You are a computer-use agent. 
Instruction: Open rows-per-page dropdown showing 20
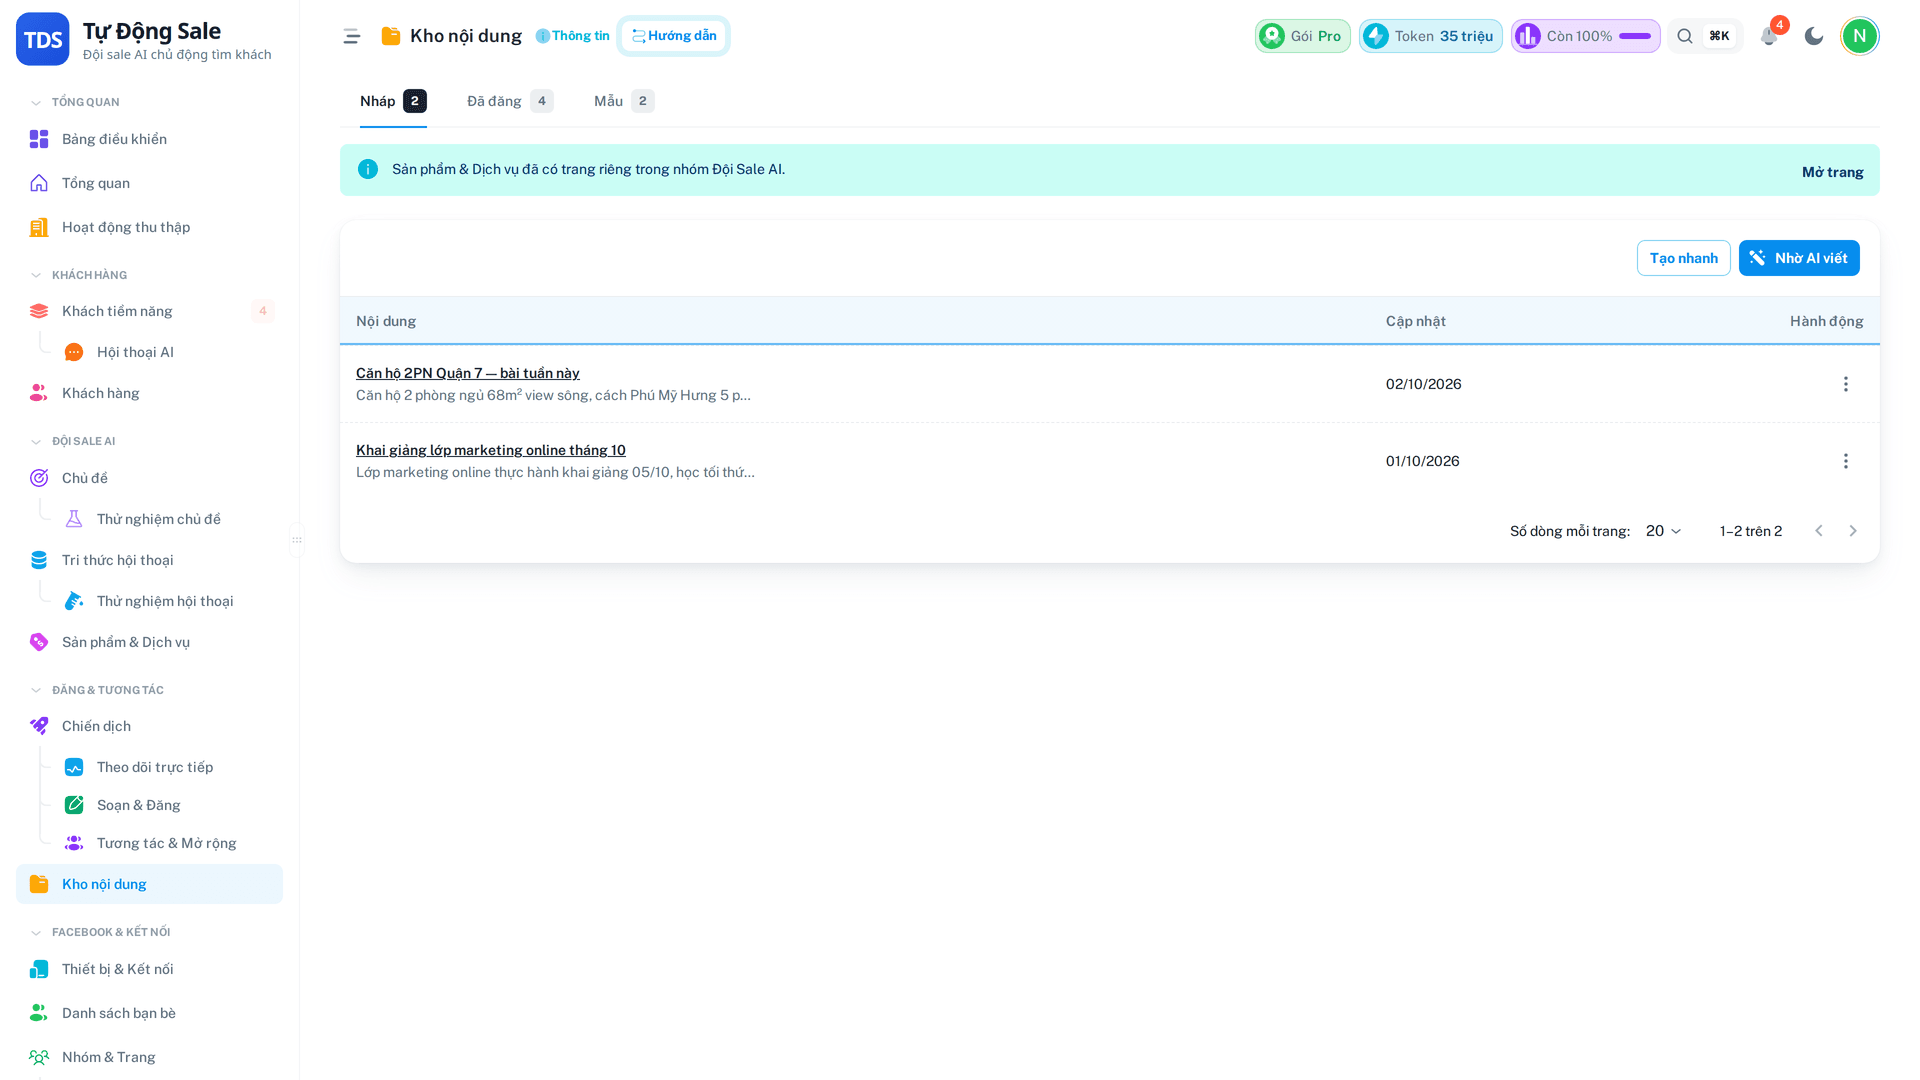1664,531
